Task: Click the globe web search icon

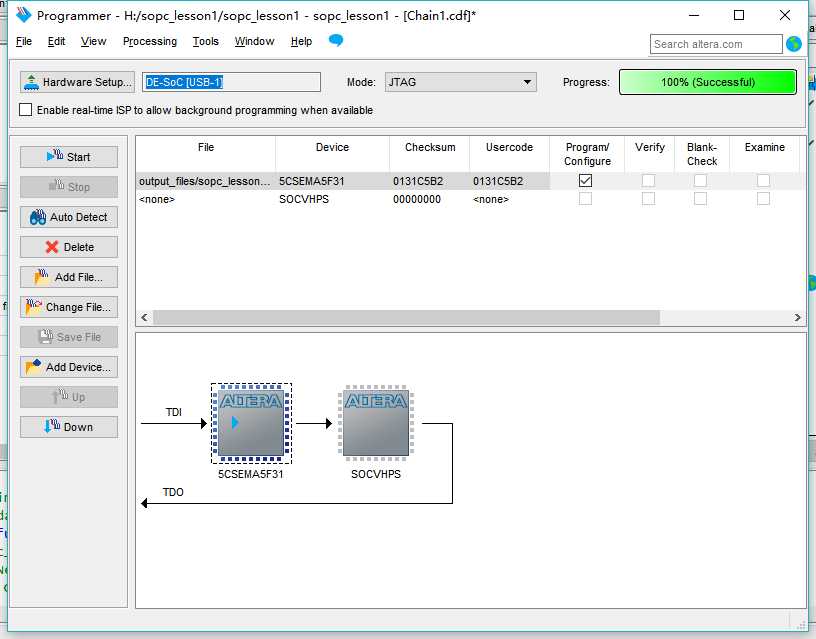Action: coord(794,44)
